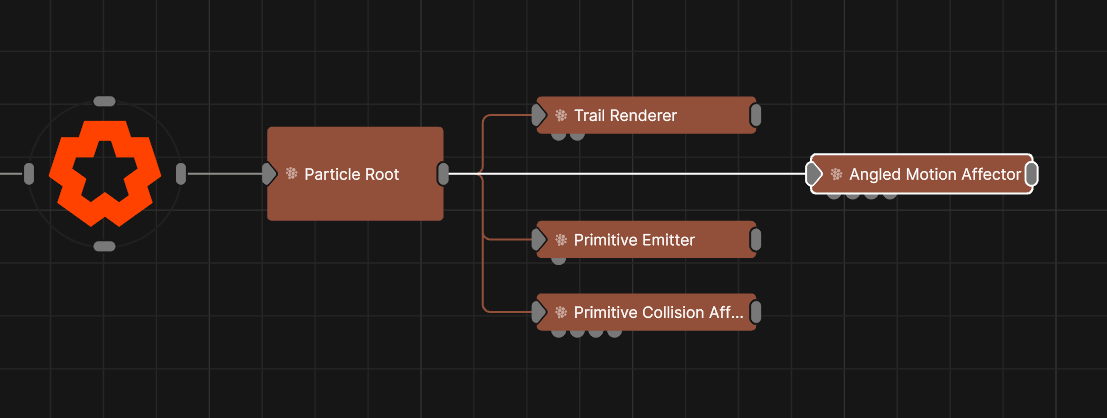The image size is (1107, 418).
Task: Click the orange Root node logo
Action: (104, 174)
